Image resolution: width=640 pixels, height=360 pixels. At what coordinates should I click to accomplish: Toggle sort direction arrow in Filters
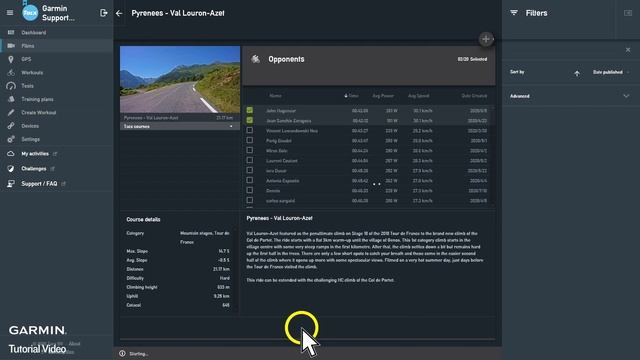click(577, 73)
